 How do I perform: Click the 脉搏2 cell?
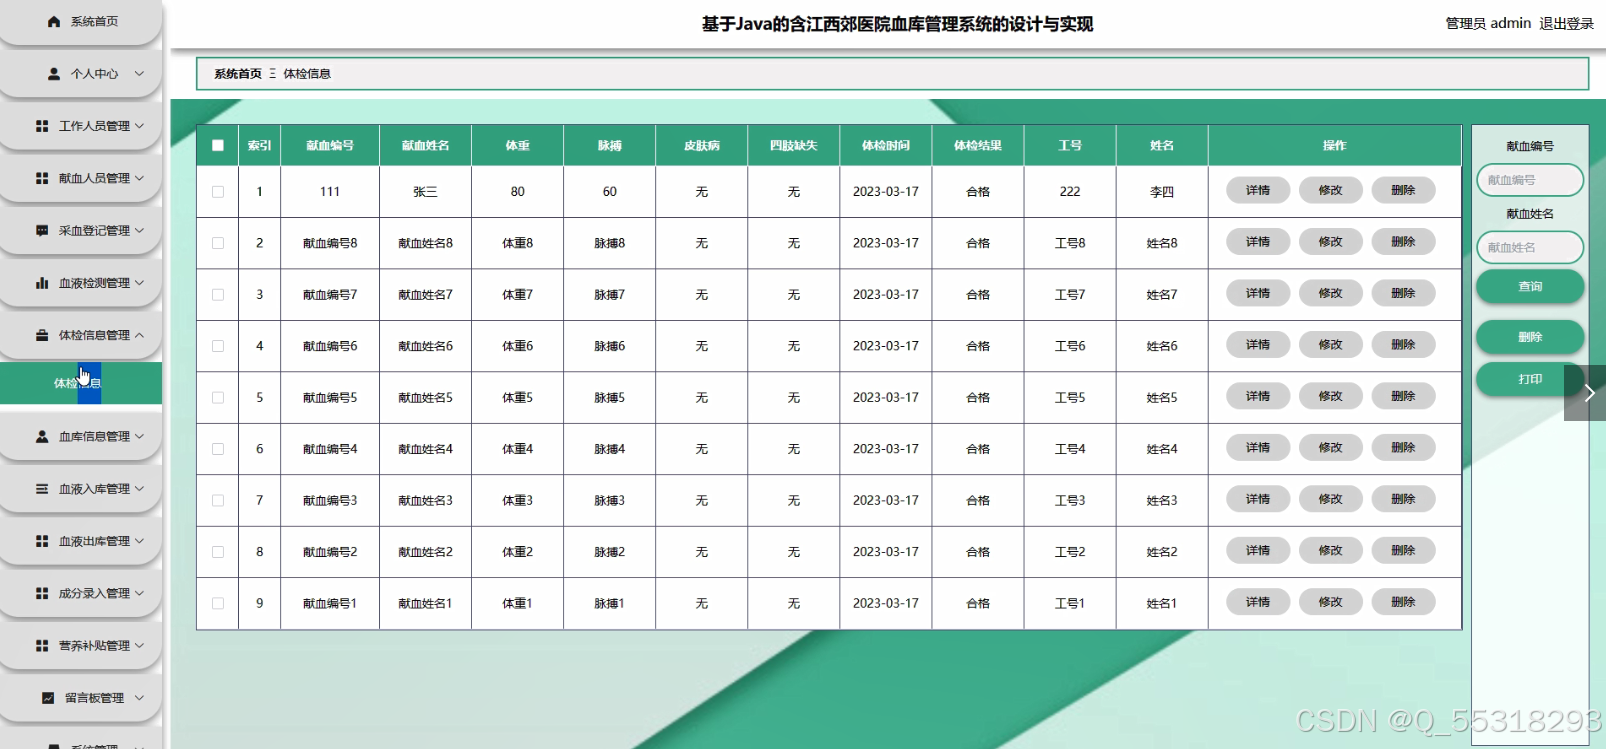[610, 552]
